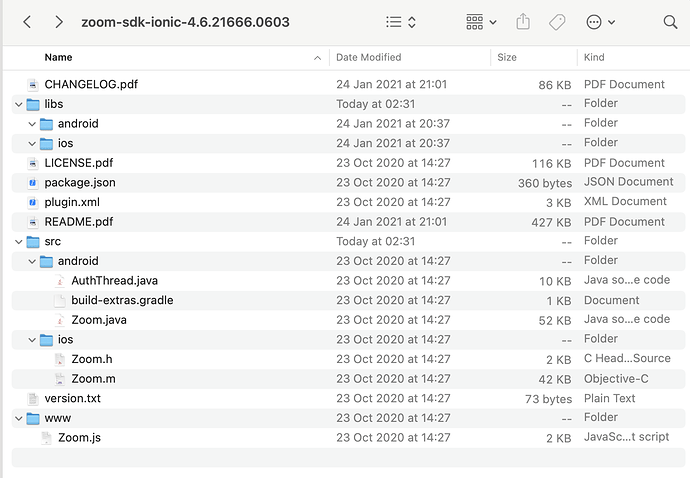The image size is (690, 478).
Task: Collapse the ios folder under libs
Action: coord(32,143)
